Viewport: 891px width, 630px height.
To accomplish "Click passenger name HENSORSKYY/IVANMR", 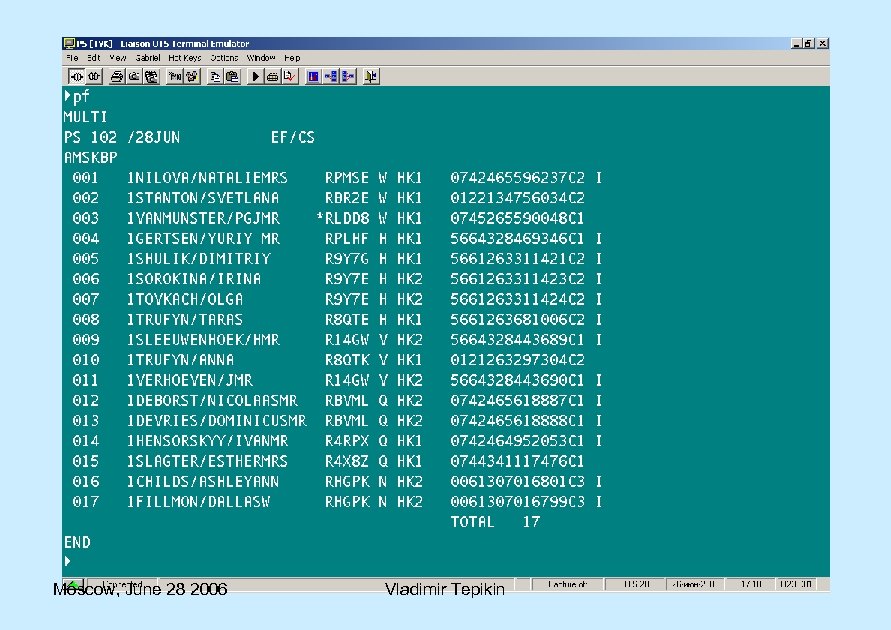I will [212, 441].
